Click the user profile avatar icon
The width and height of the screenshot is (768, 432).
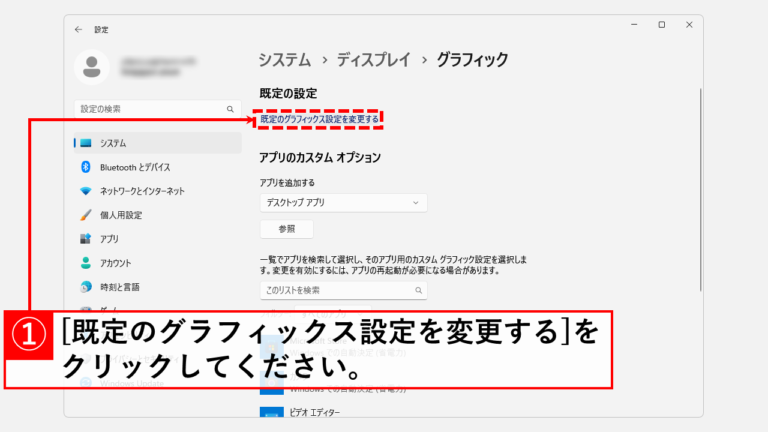[92, 67]
